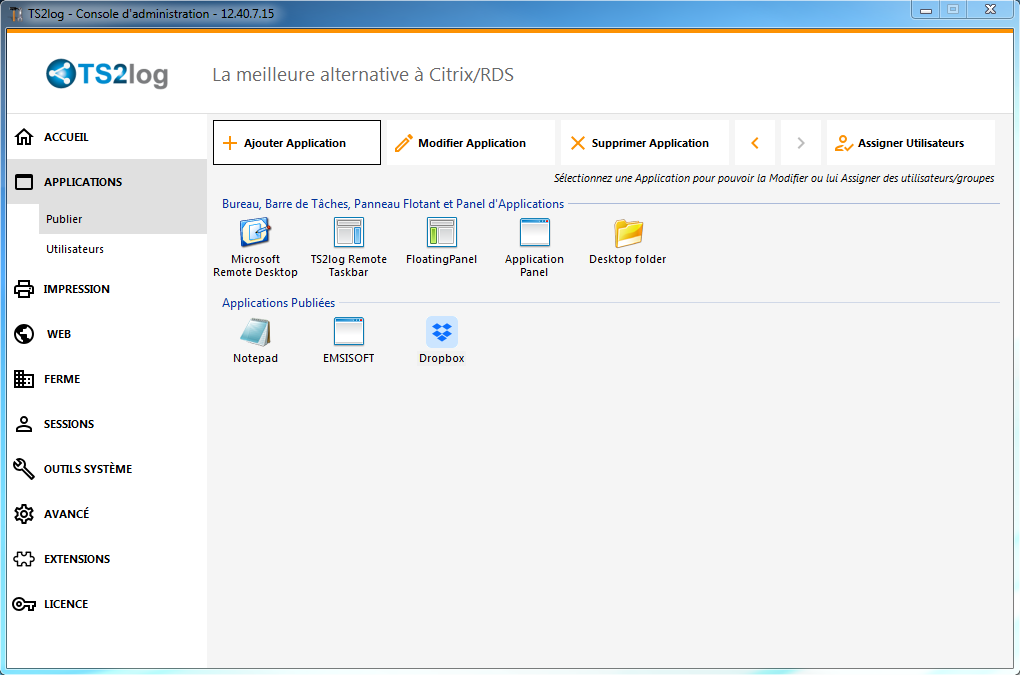The width and height of the screenshot is (1020, 675).
Task: Click the tagline La meilleure alternative à Citrix/RDS
Action: tap(363, 75)
